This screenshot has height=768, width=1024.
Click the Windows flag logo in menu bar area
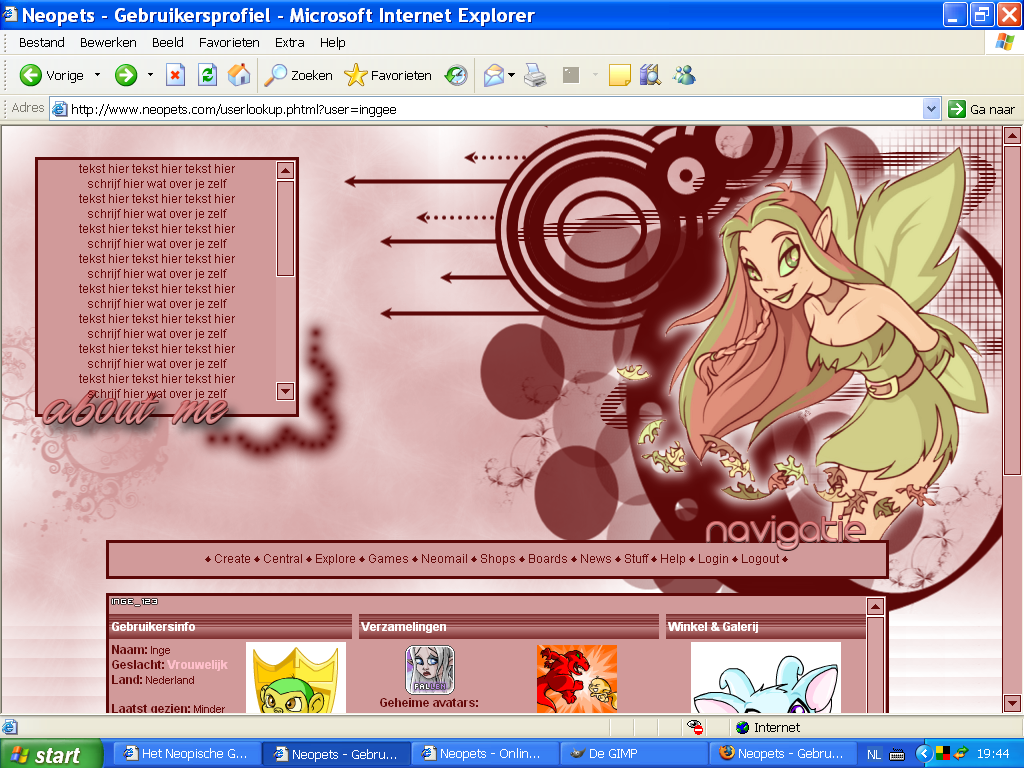(1005, 42)
